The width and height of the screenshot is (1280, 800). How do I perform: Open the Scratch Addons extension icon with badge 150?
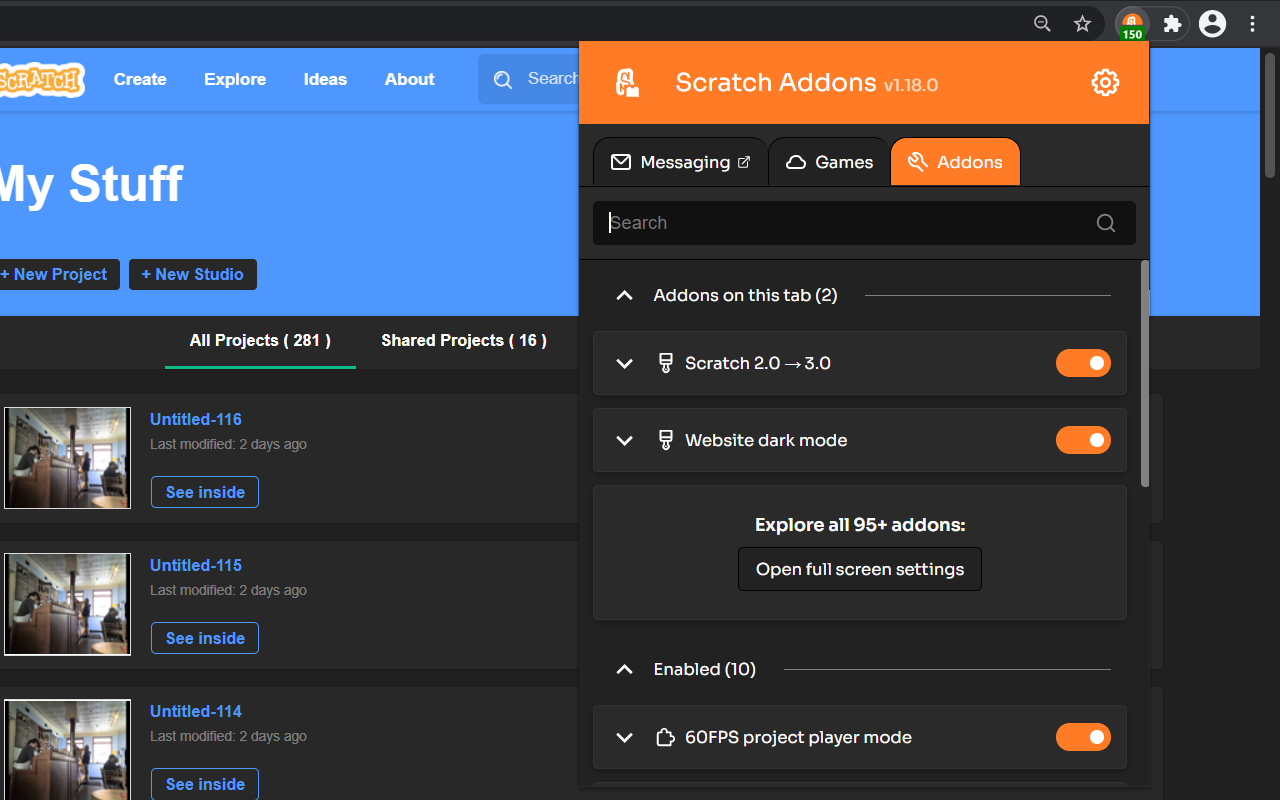point(1131,23)
